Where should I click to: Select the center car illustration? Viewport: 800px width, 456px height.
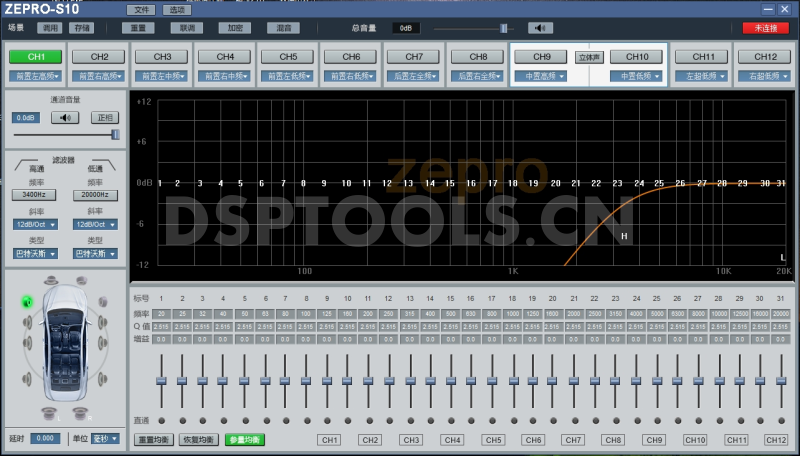(66, 343)
